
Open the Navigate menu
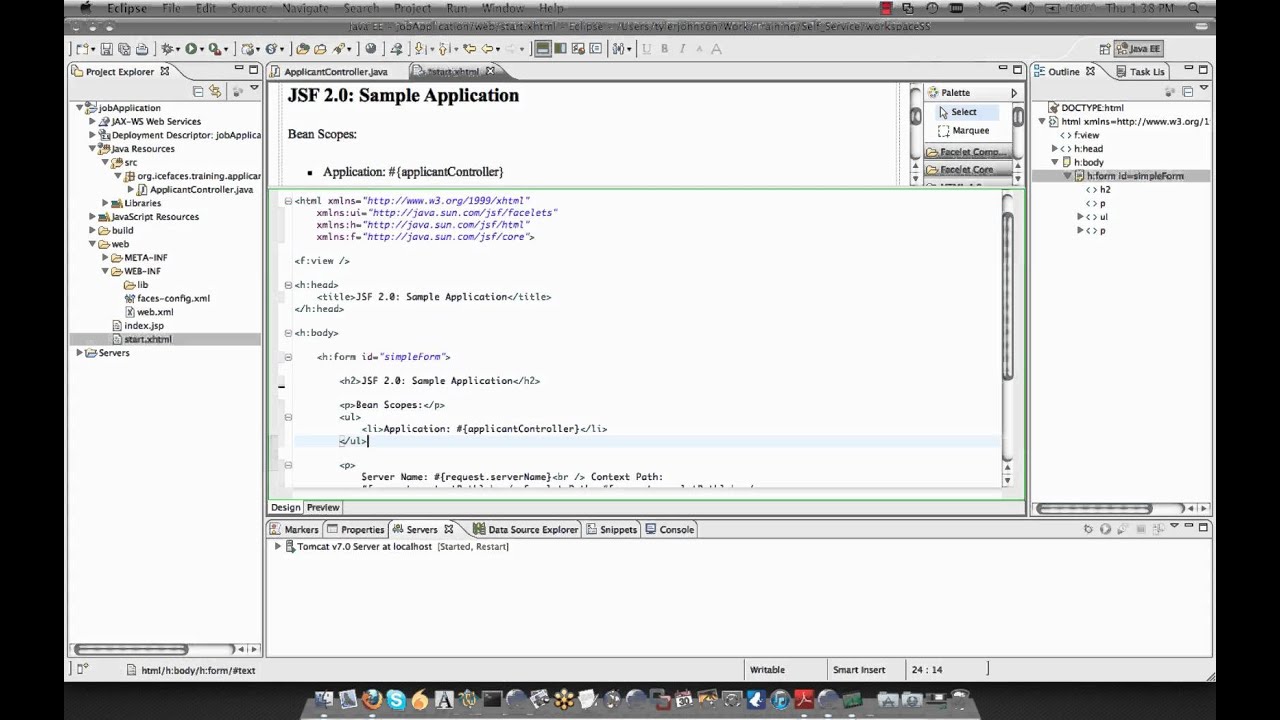tap(305, 8)
